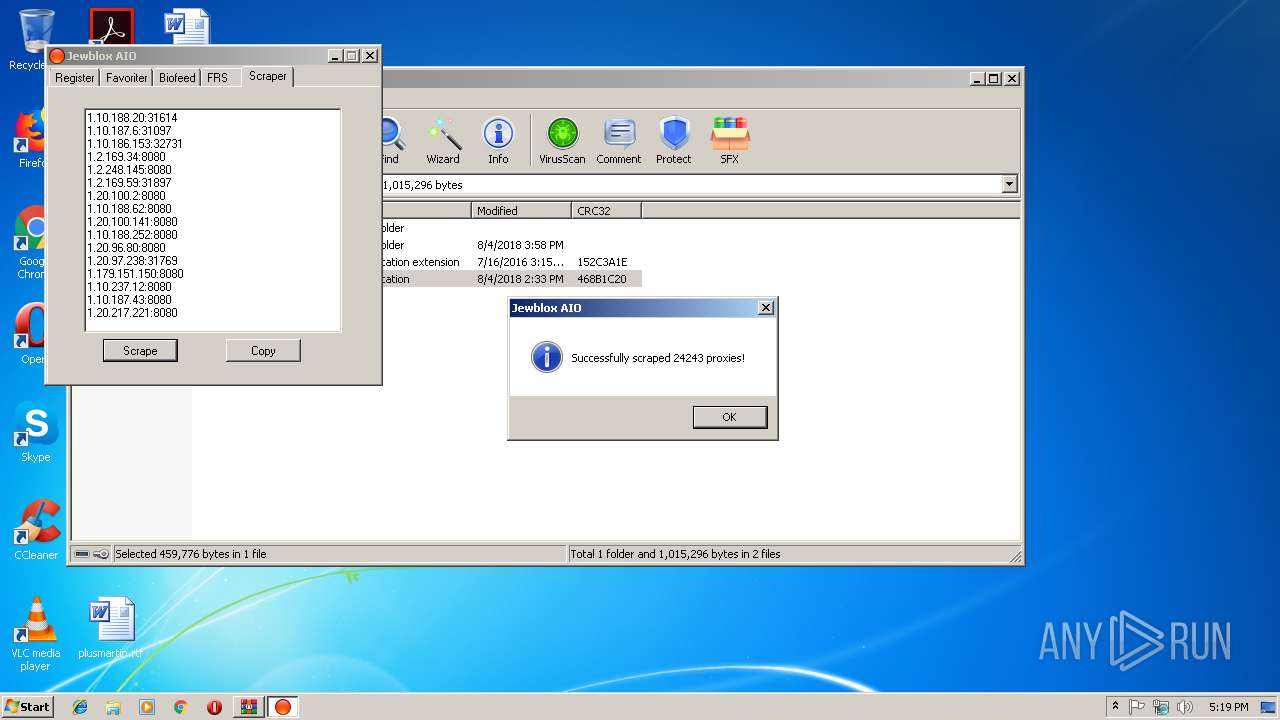Switch to the Biofeed tab
Viewport: 1280px width, 720px height.
point(177,78)
